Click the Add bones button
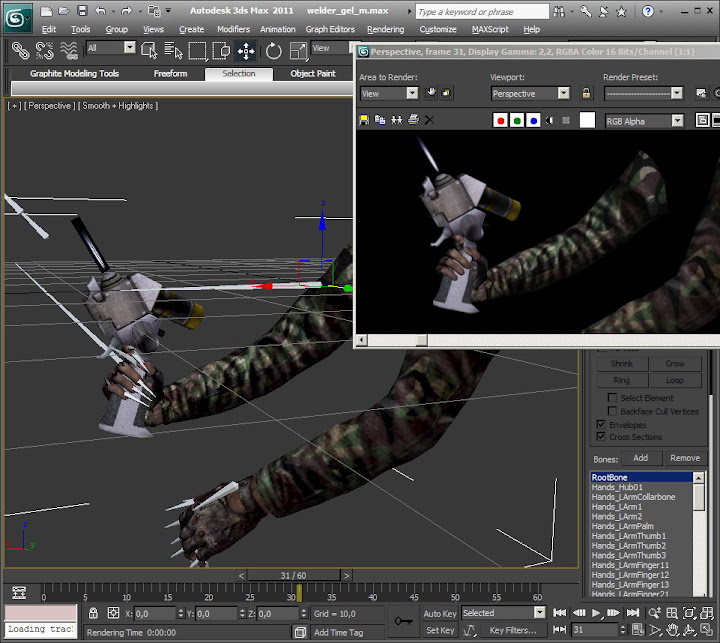Screen dimensions: 720x643 [x=641, y=458]
